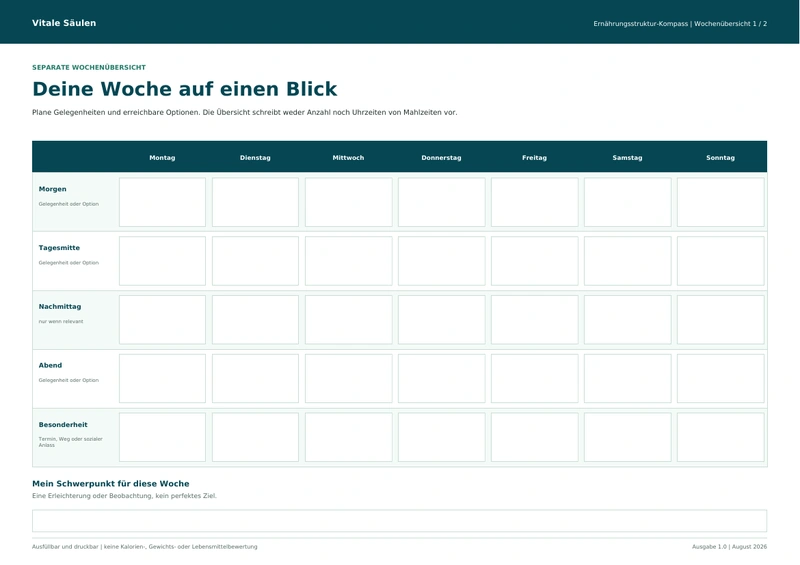
Task: Focus the Nachmittag field for Montag
Action: coord(162,320)
